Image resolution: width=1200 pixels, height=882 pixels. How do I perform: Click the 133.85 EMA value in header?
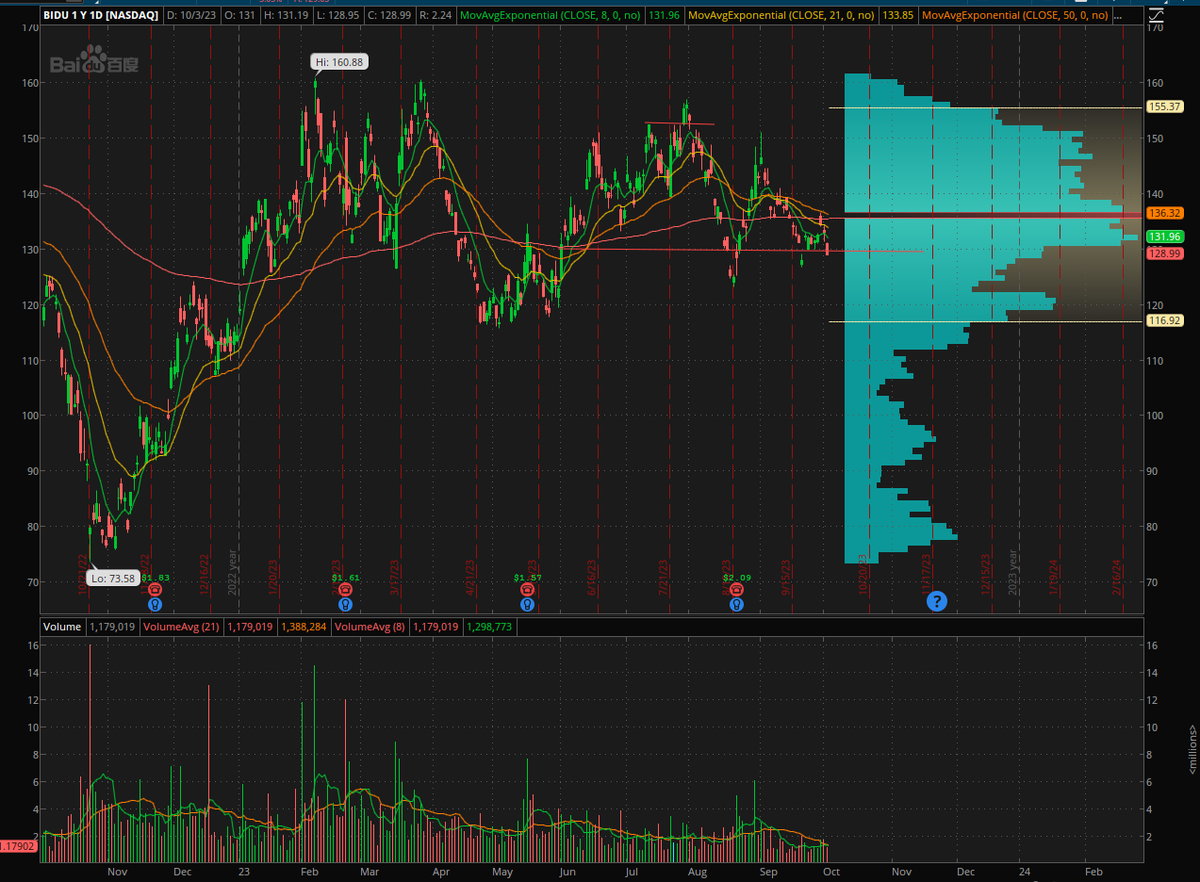pos(899,16)
